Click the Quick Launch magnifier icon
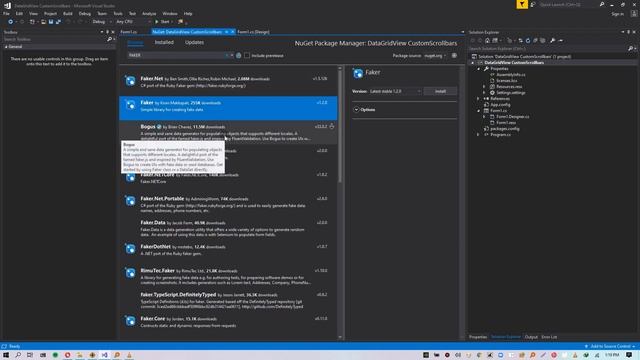The height and width of the screenshot is (360, 640). coord(602,4)
